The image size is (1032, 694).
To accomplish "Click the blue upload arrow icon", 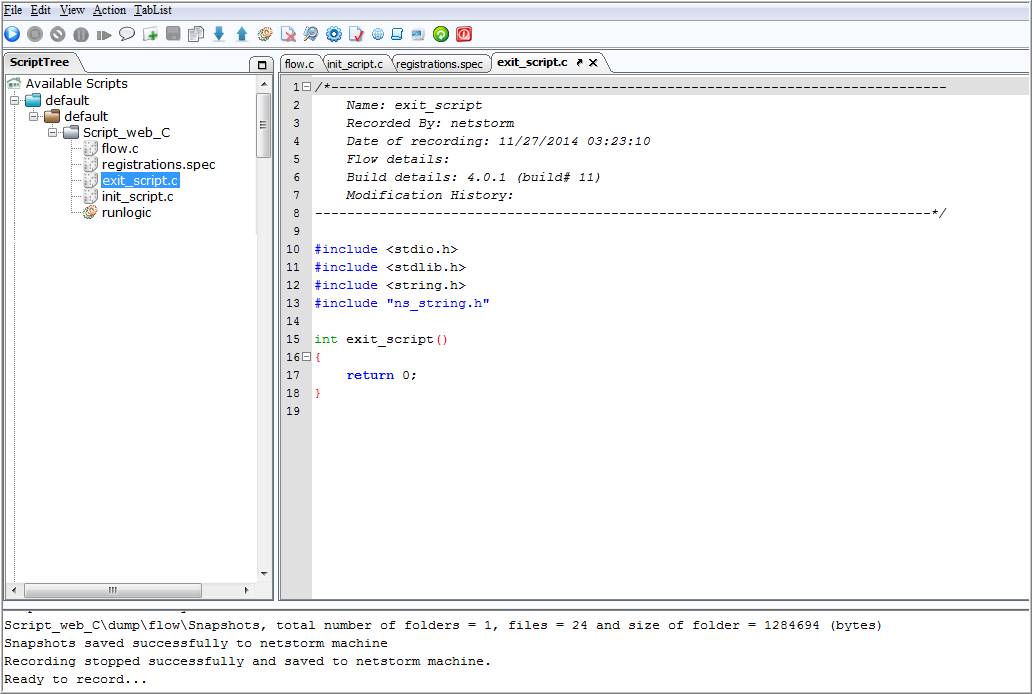I will [x=242, y=34].
